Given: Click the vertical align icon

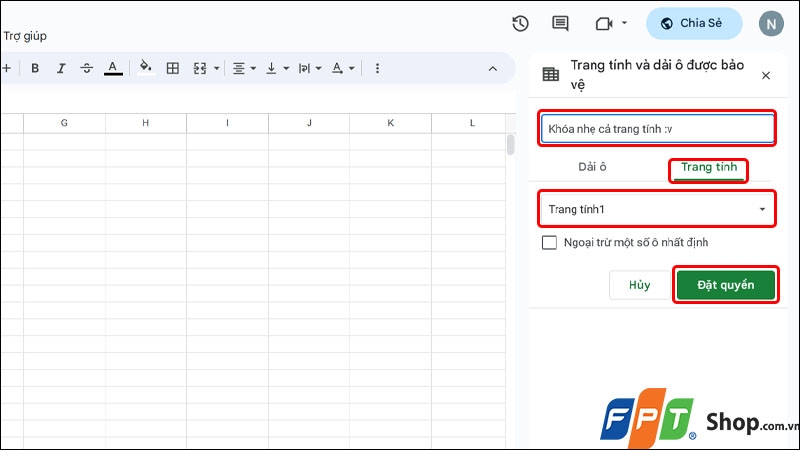Looking at the screenshot, I should 271,68.
